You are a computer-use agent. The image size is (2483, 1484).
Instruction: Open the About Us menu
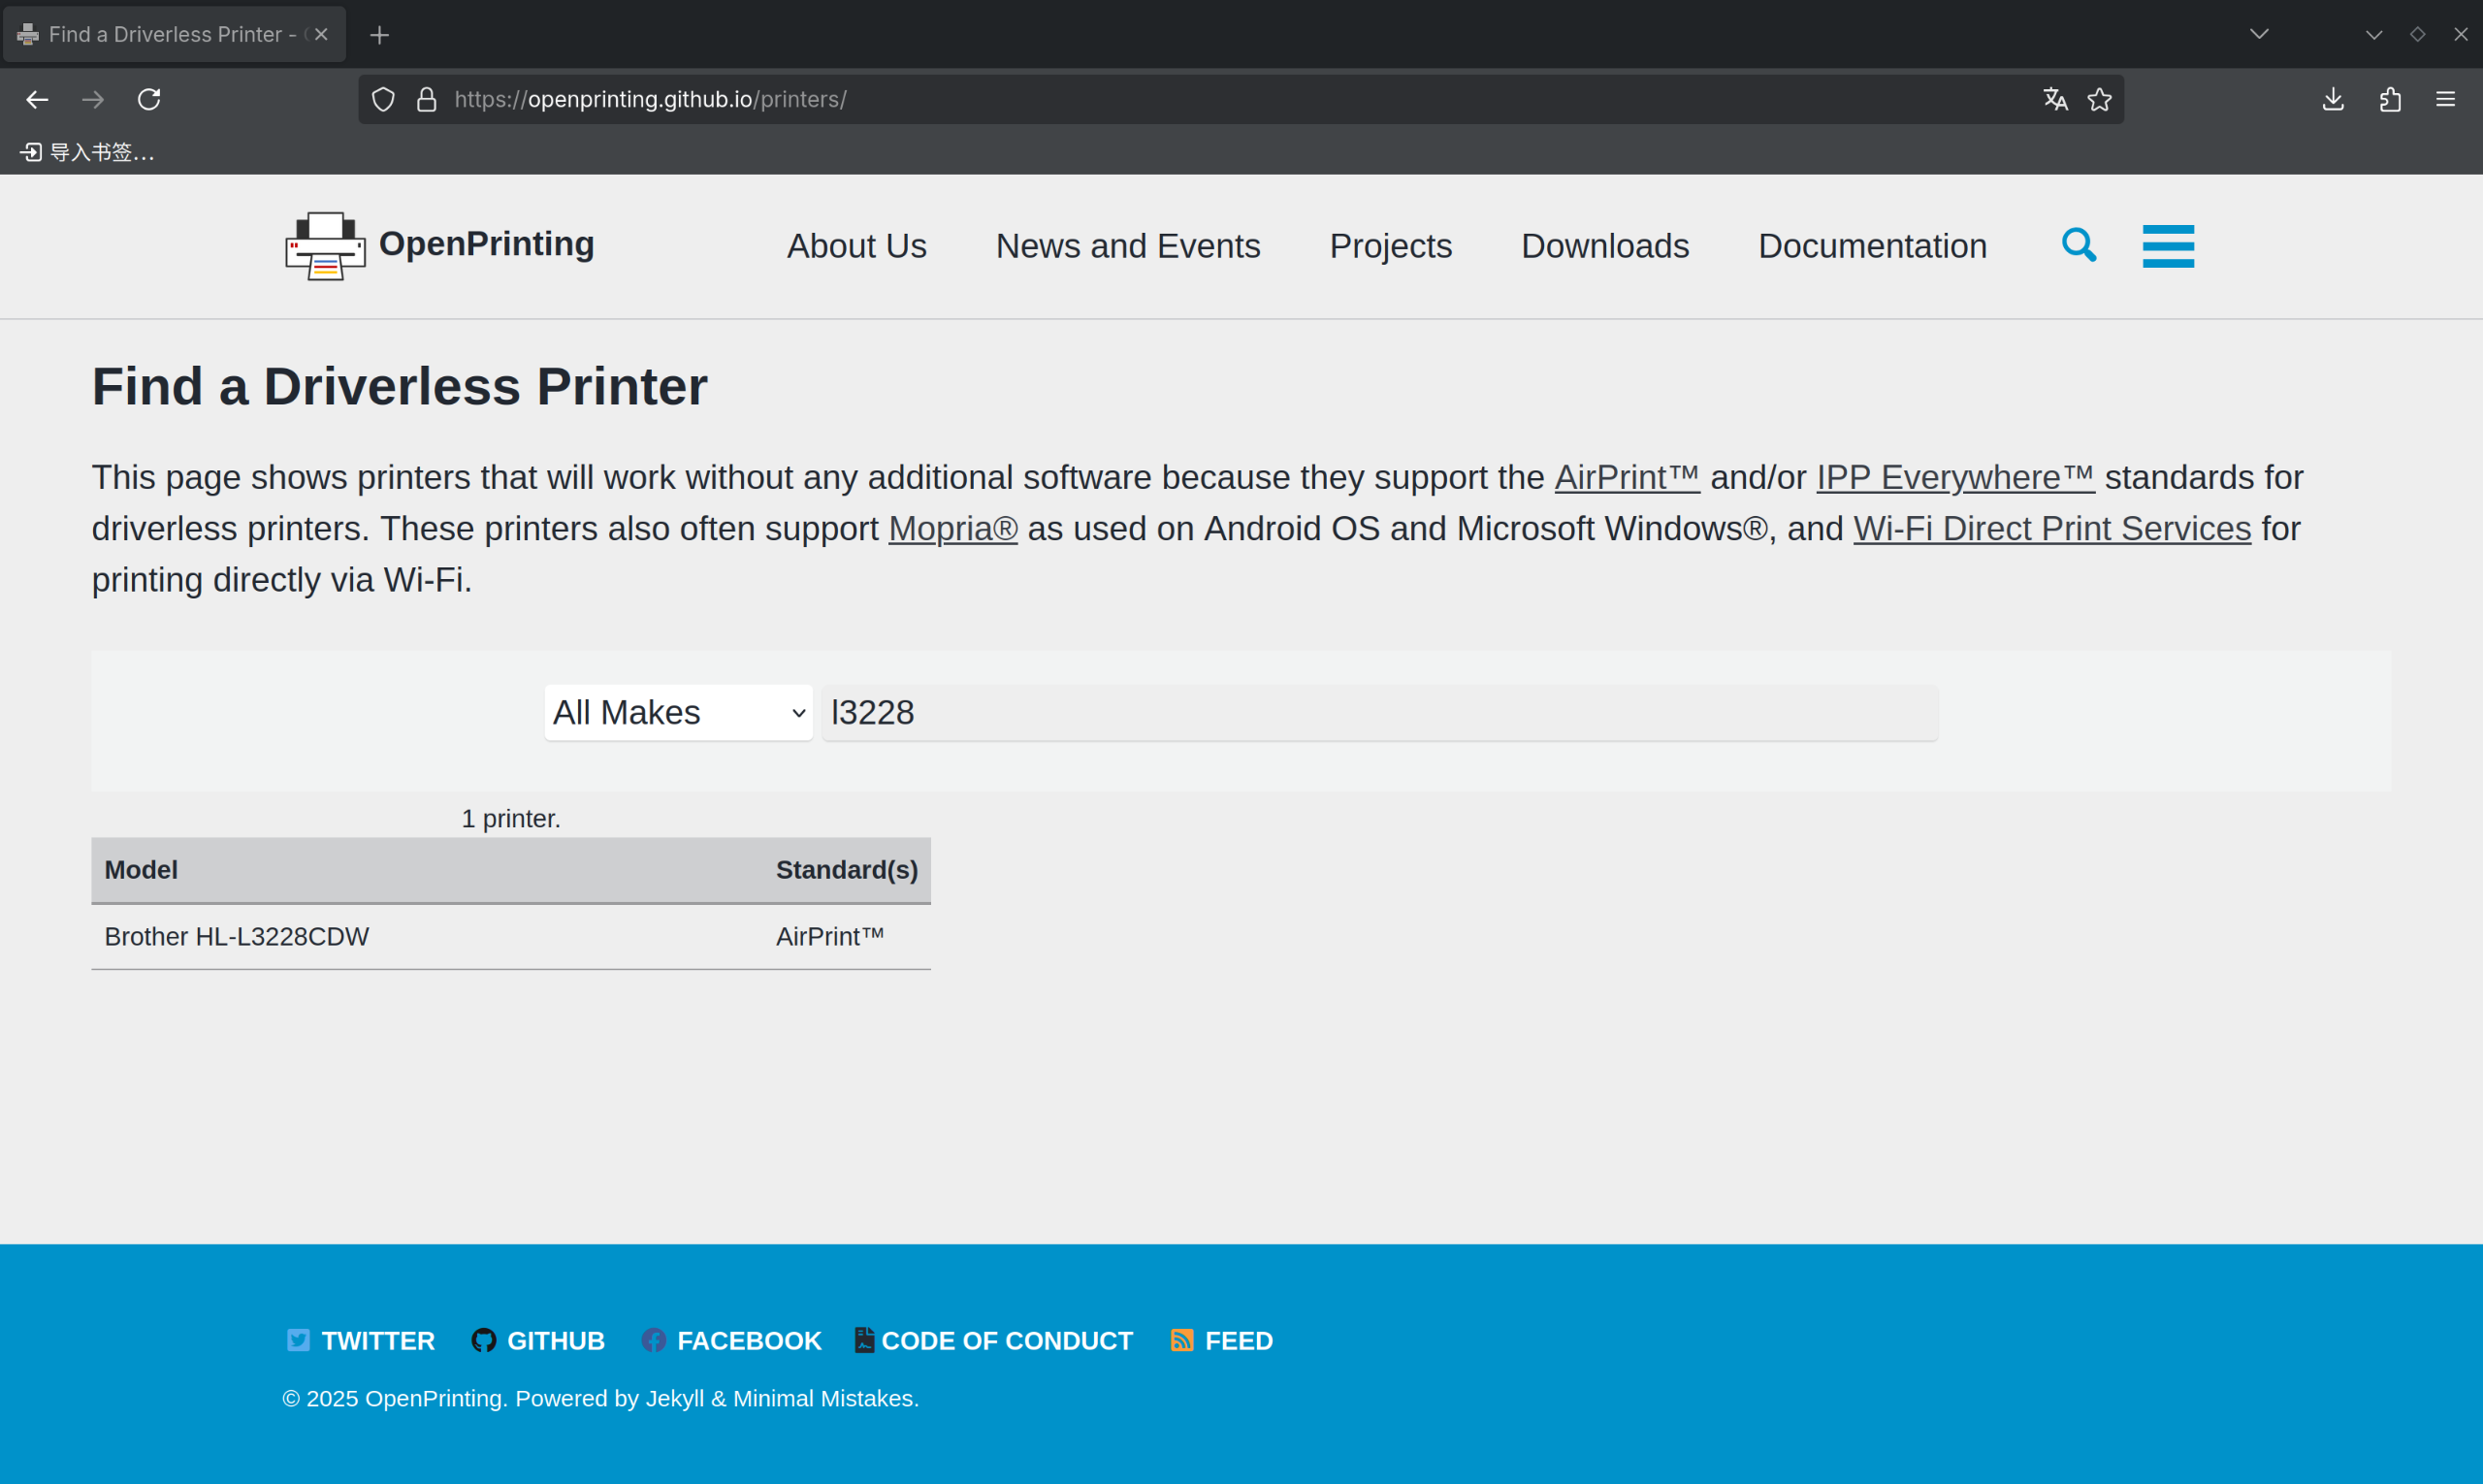(856, 246)
